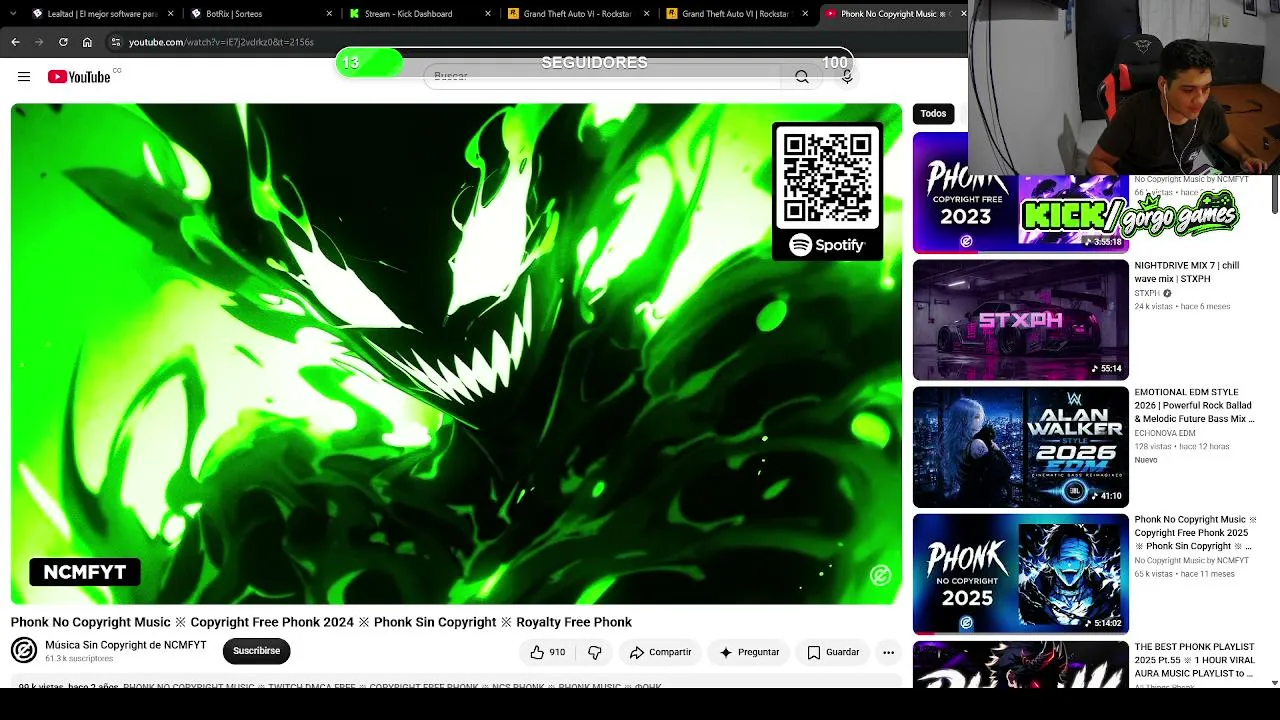The width and height of the screenshot is (1280, 720).
Task: Switch to the first Grand Theft Auto VI tab
Action: click(x=579, y=14)
